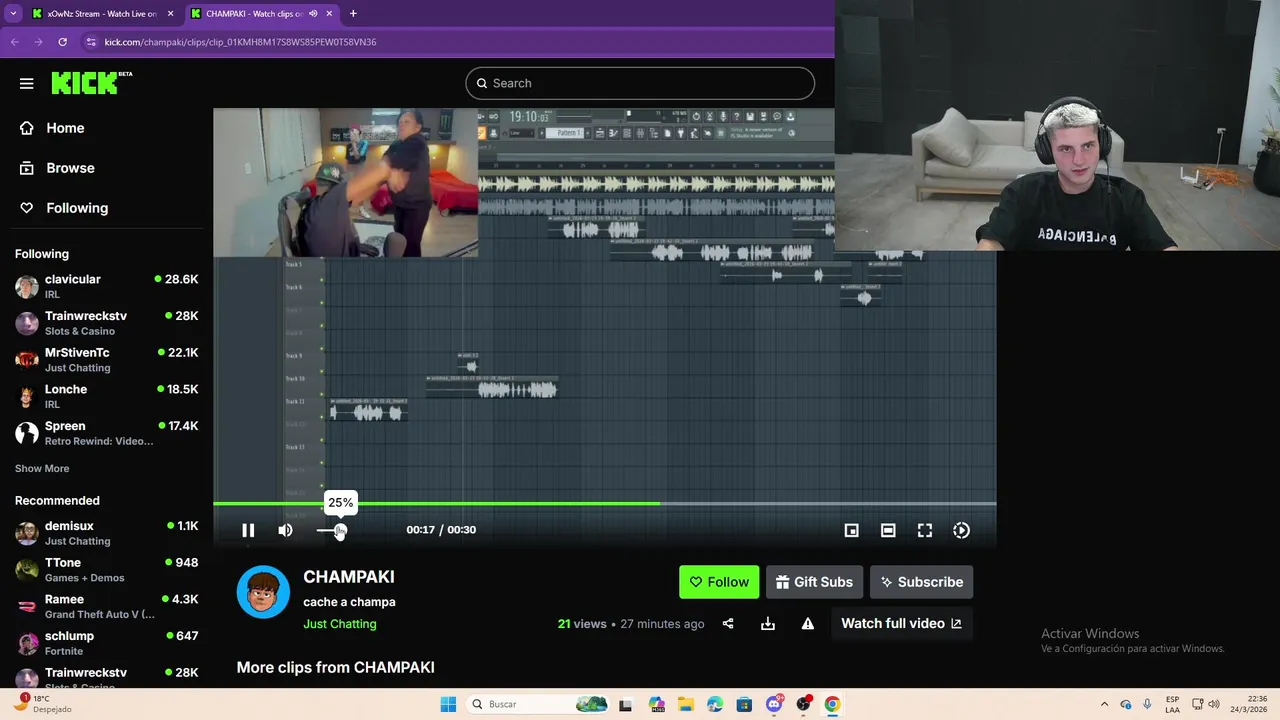Open player settings quality icon
This screenshot has height=720, width=1280.
[961, 530]
